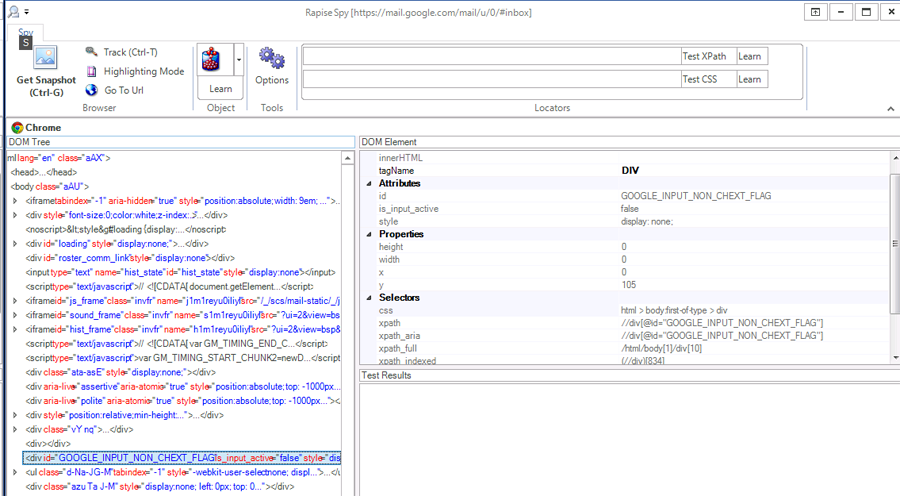Start tracking with the Track tool
This screenshot has width=900, height=496.
(x=121, y=52)
